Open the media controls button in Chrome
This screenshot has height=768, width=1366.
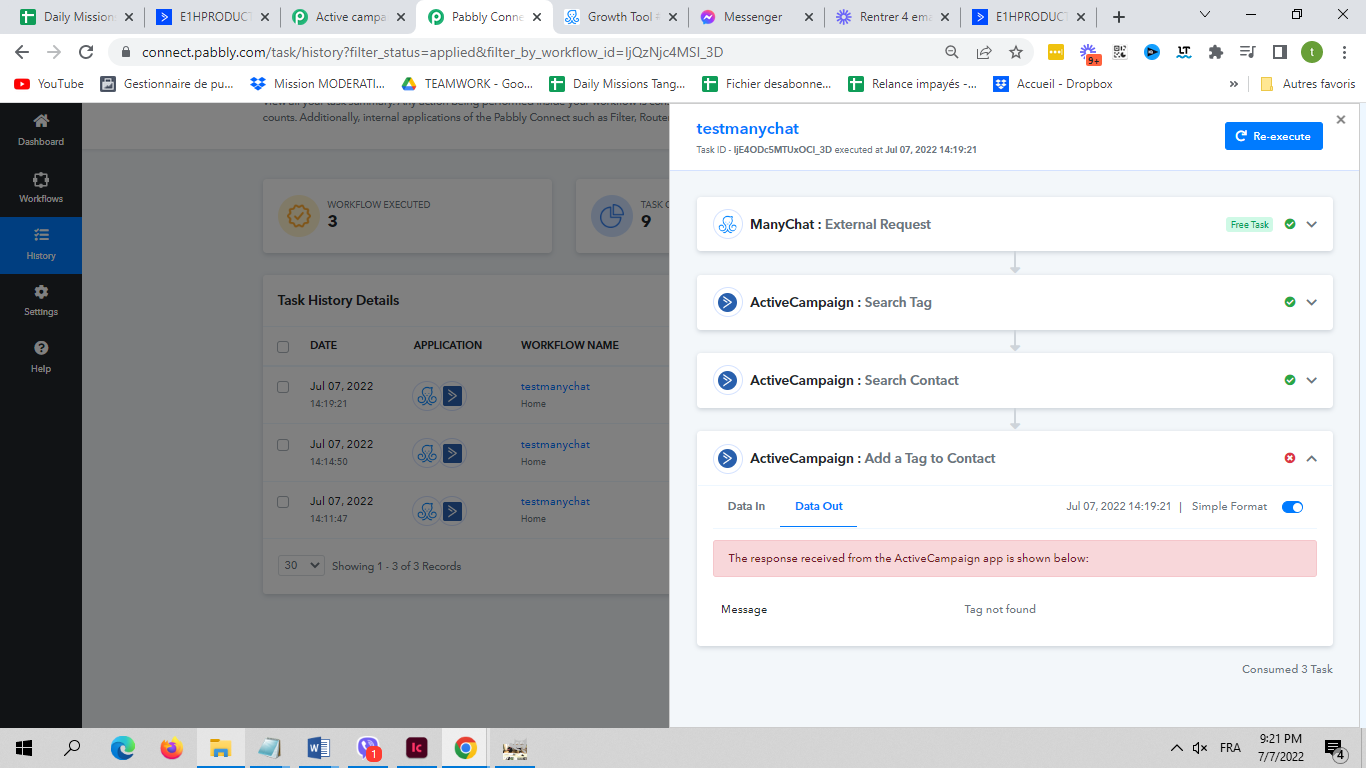[x=1247, y=52]
